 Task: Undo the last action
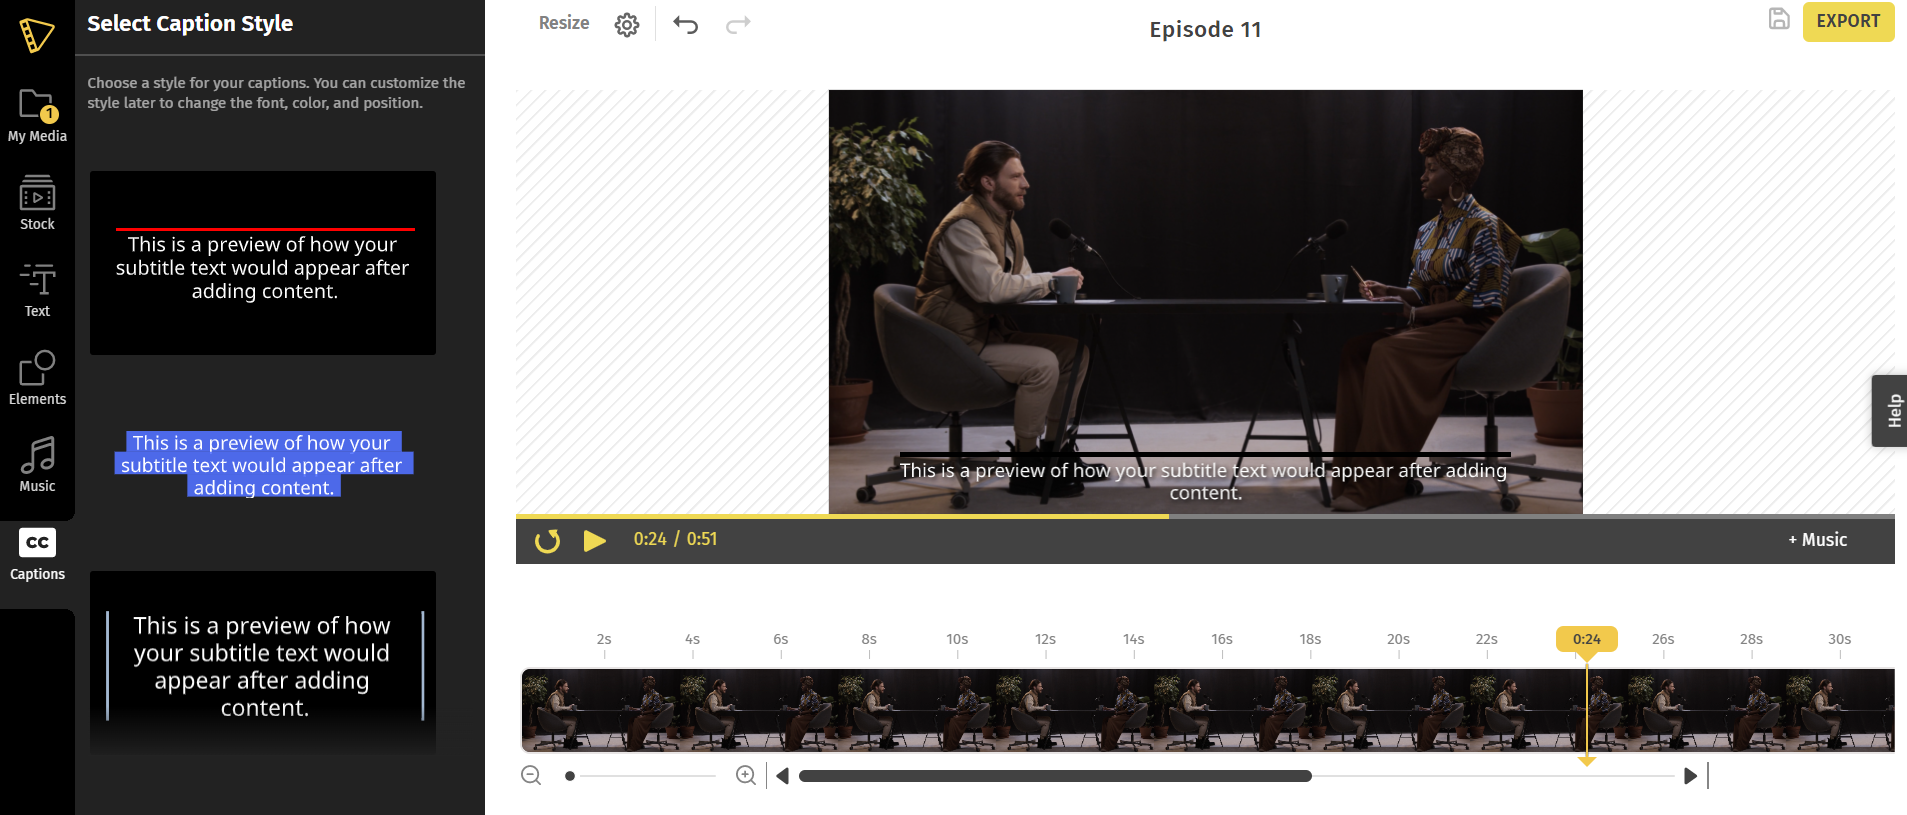pos(685,24)
